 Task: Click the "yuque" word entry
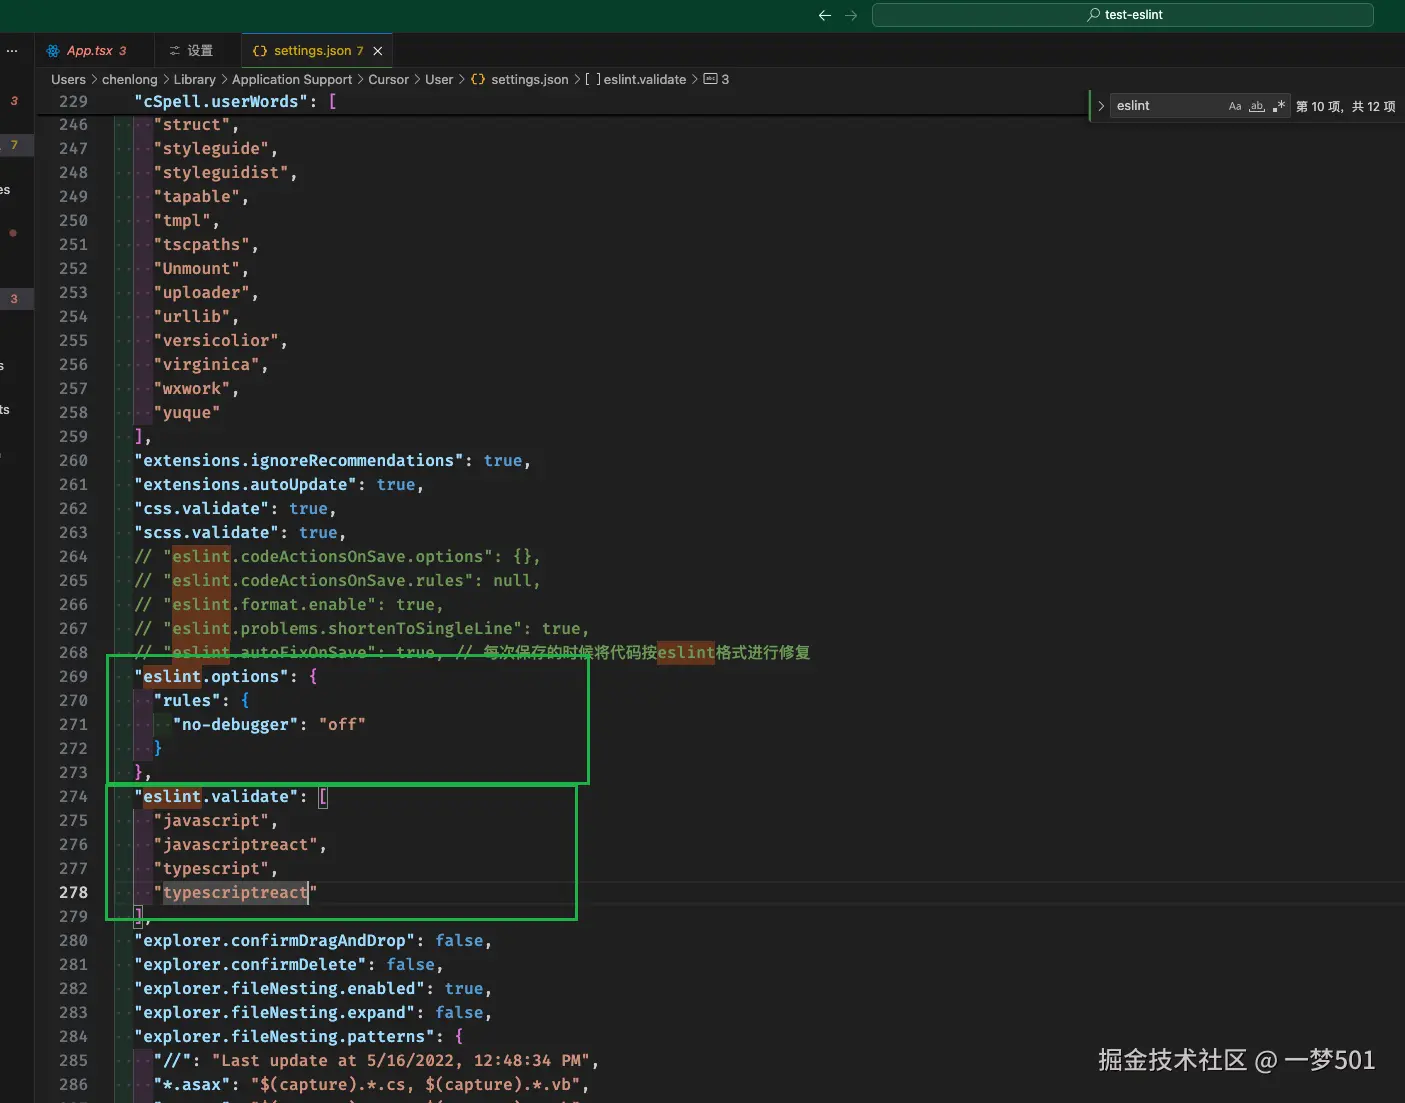coord(186,413)
